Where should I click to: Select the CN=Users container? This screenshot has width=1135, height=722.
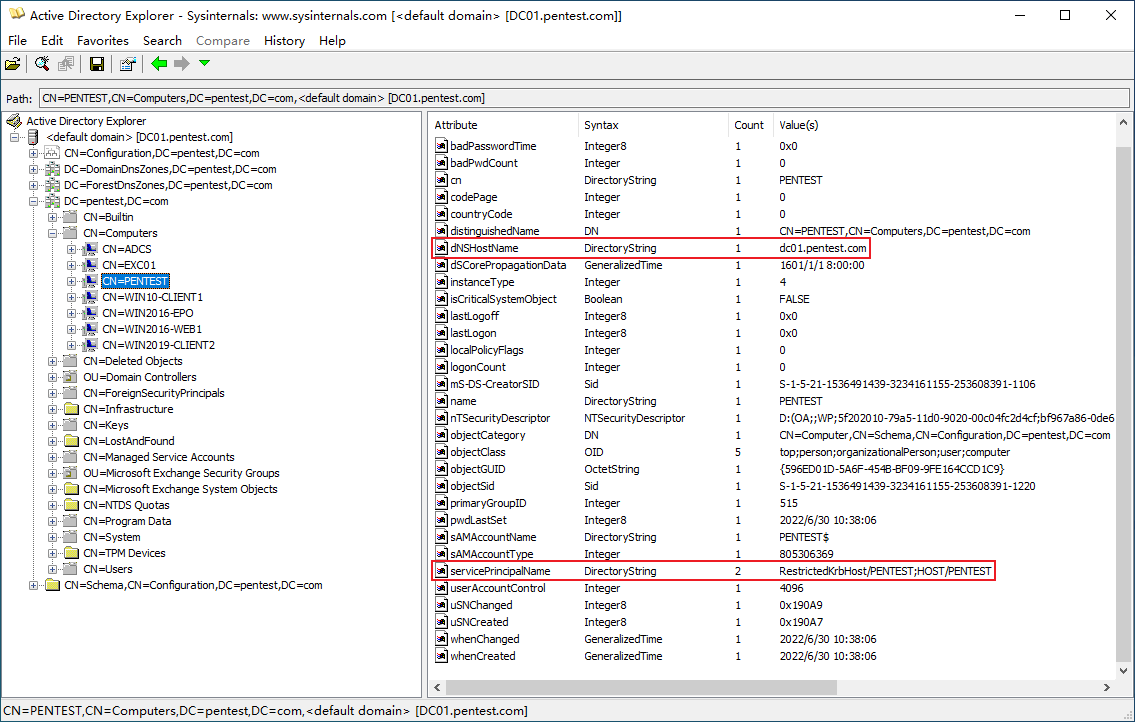click(x=108, y=568)
